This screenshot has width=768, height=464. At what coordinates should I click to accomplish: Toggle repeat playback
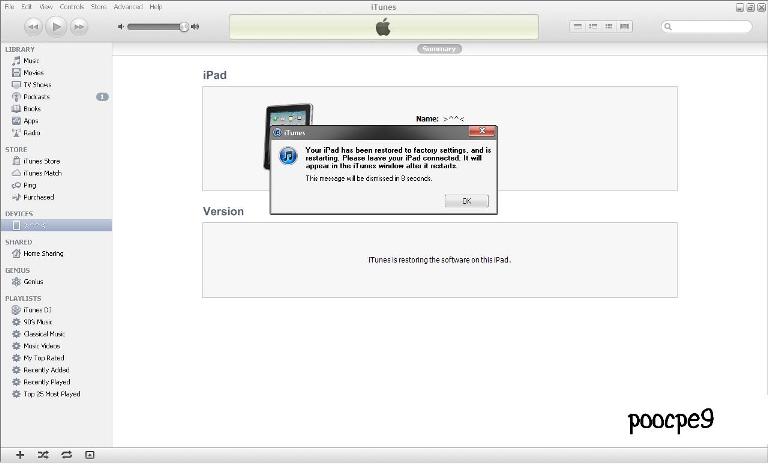[x=67, y=455]
